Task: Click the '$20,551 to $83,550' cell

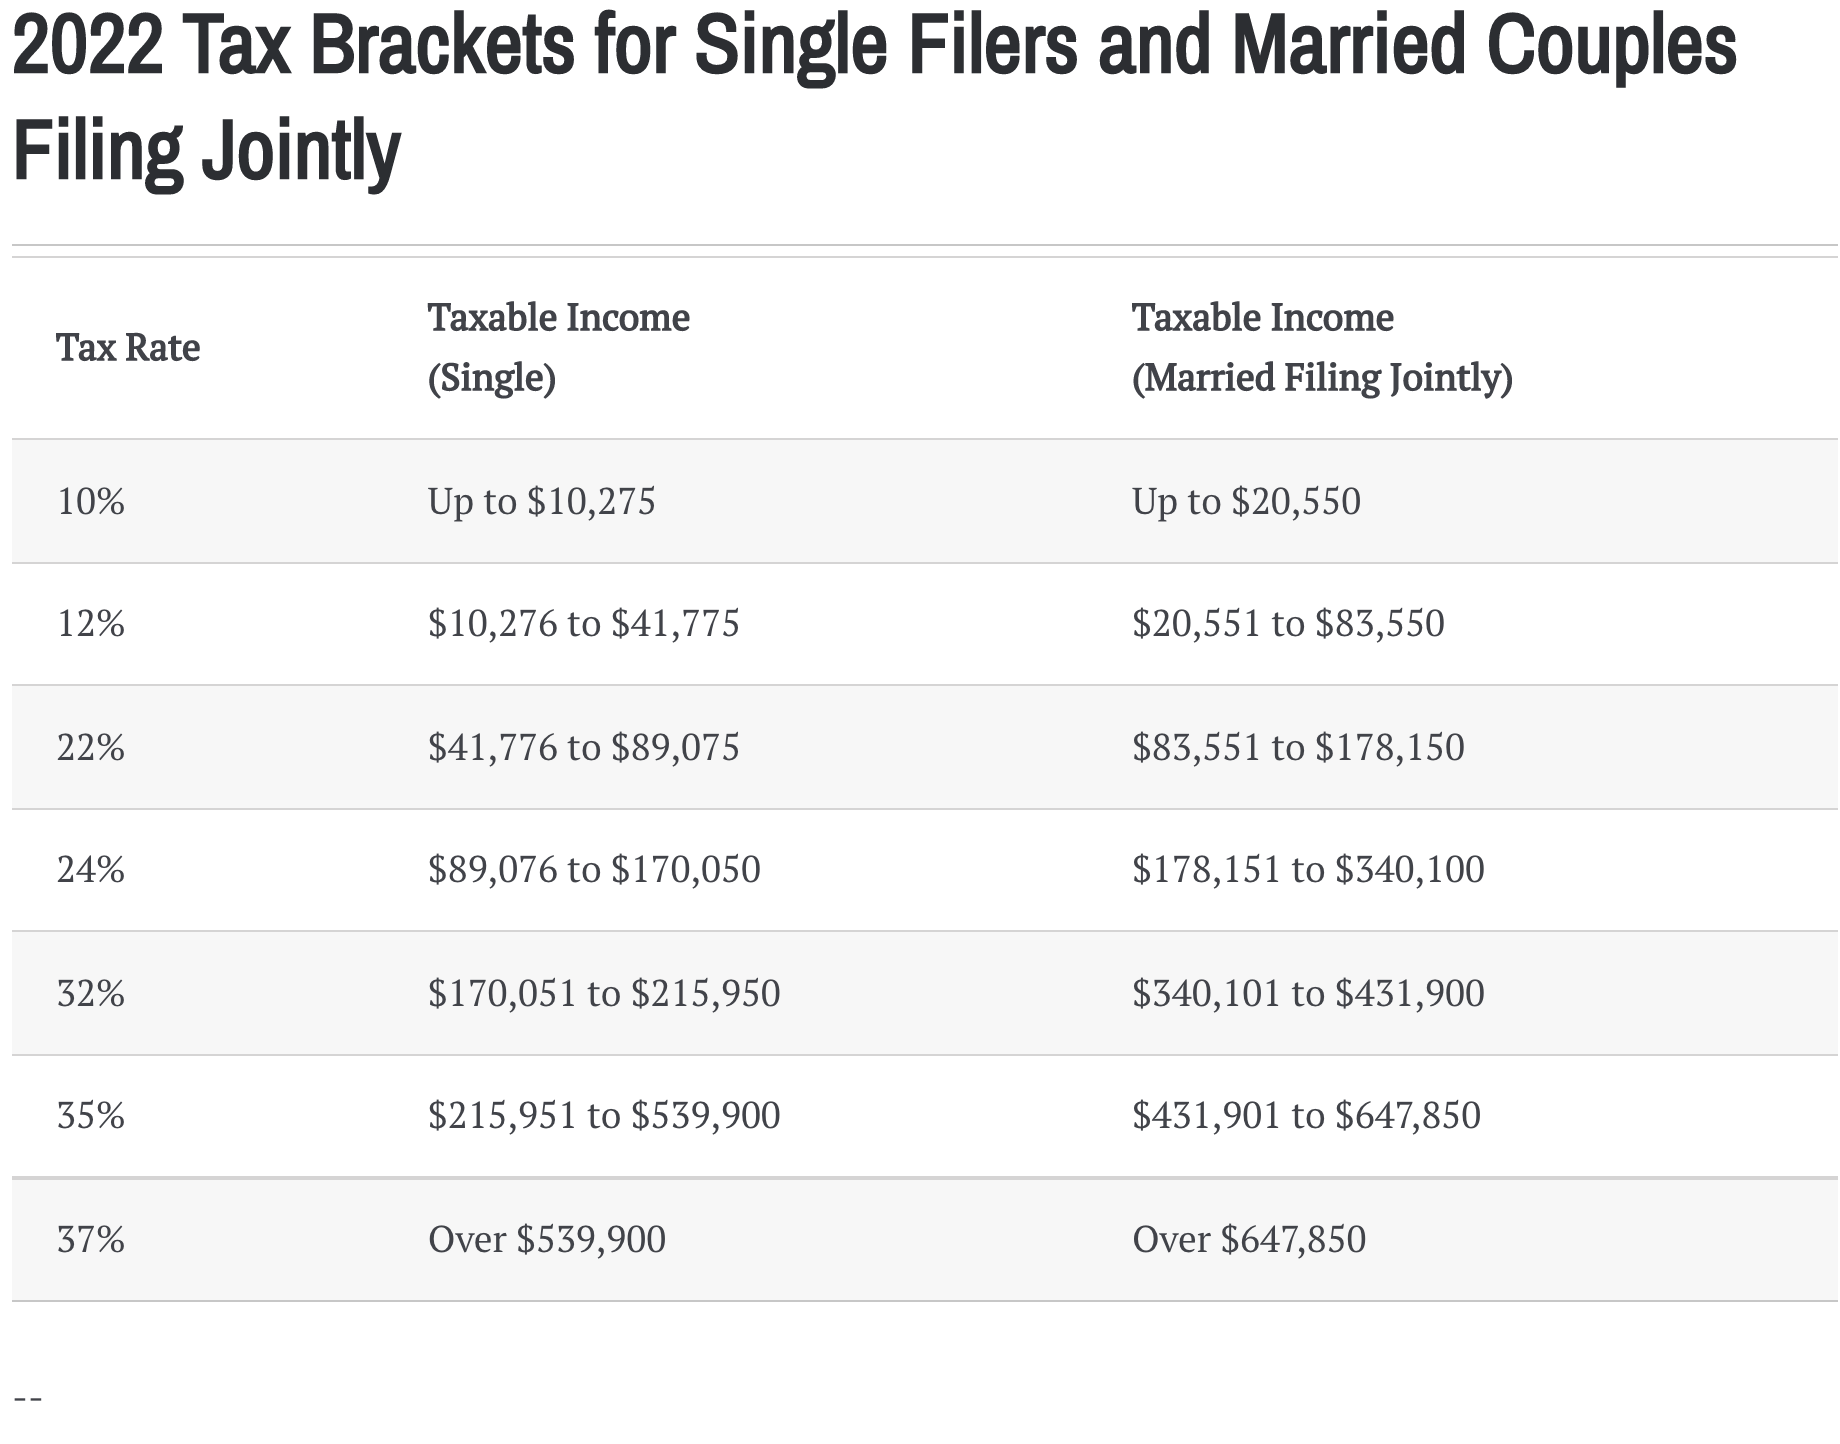Action: [1288, 624]
